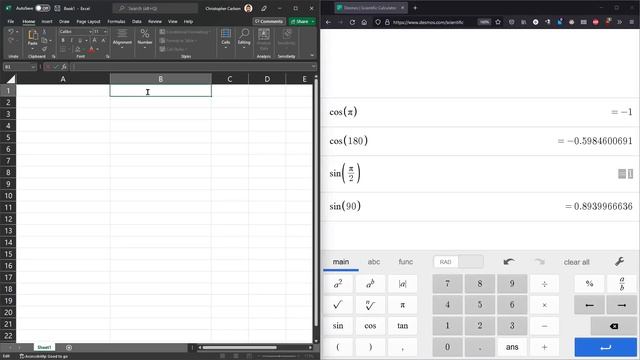Switch to the Draw ribbon tab
The image size is (640, 360).
[x=64, y=22]
